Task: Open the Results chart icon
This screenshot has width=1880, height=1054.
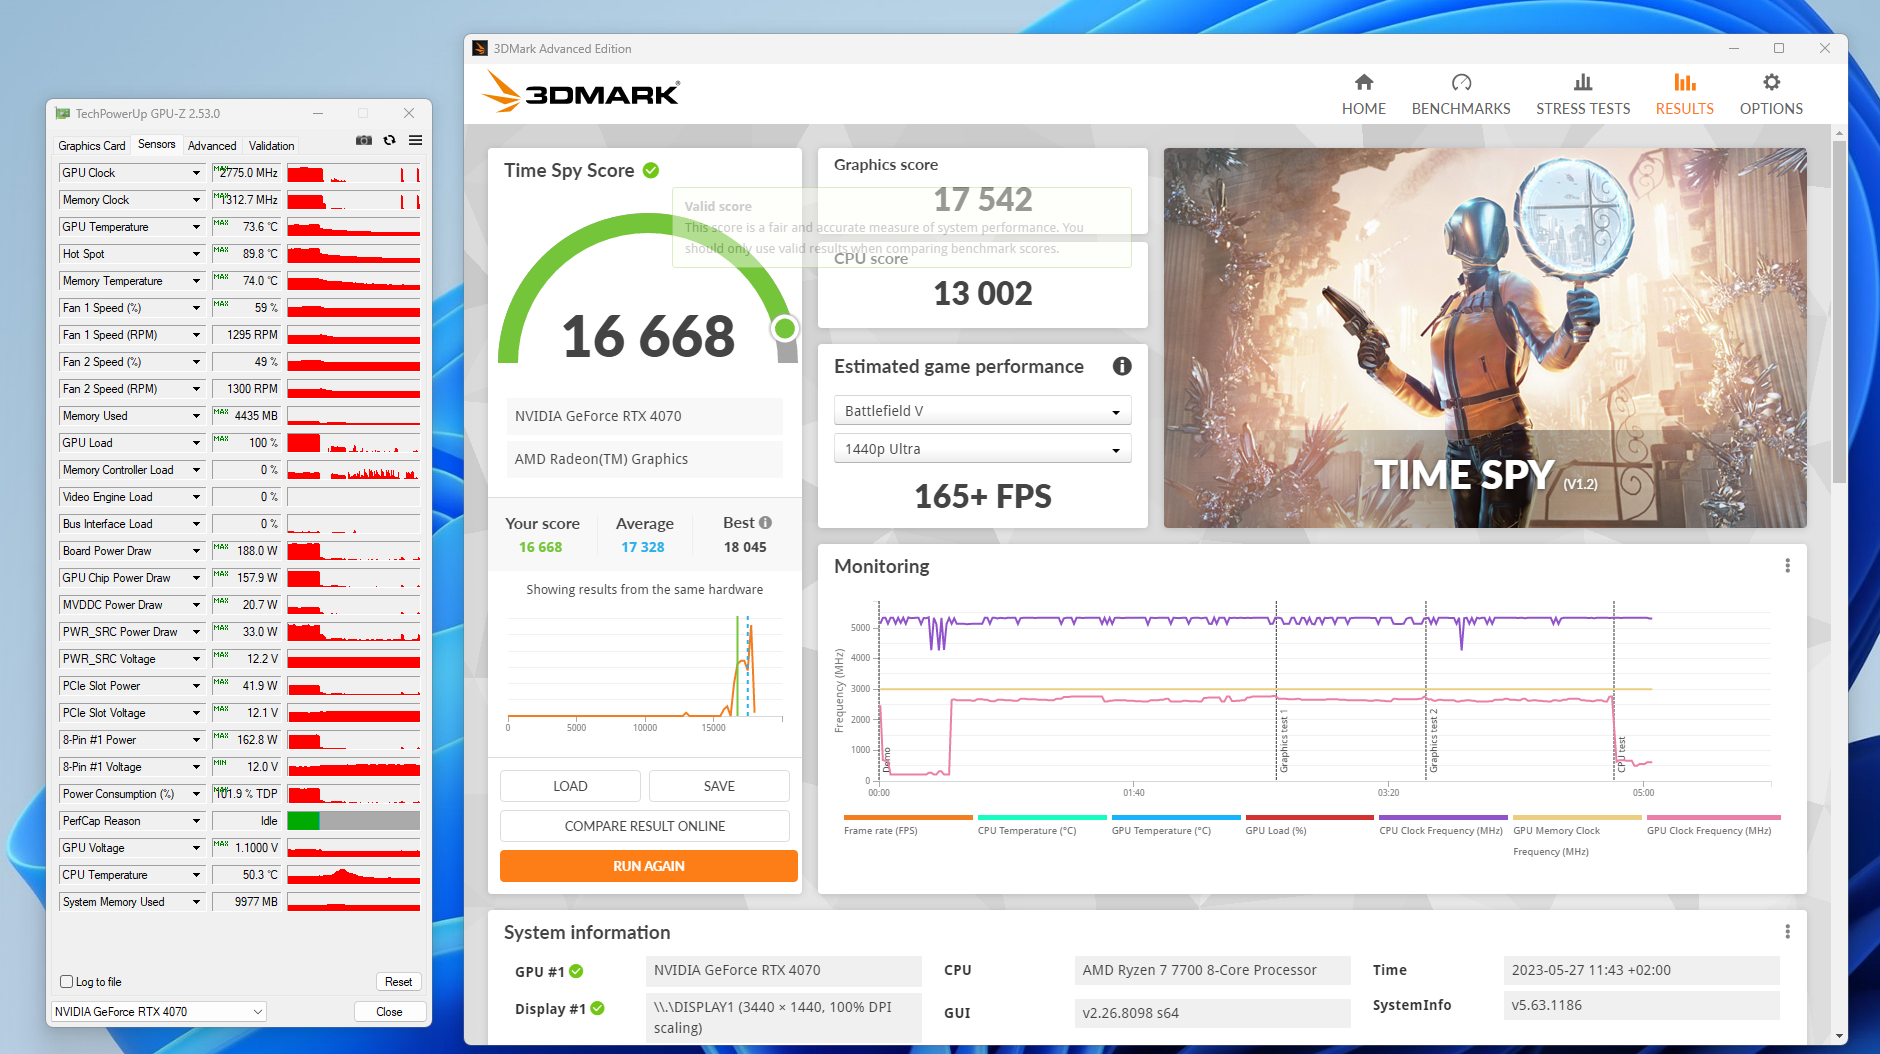Action: pyautogui.click(x=1684, y=82)
